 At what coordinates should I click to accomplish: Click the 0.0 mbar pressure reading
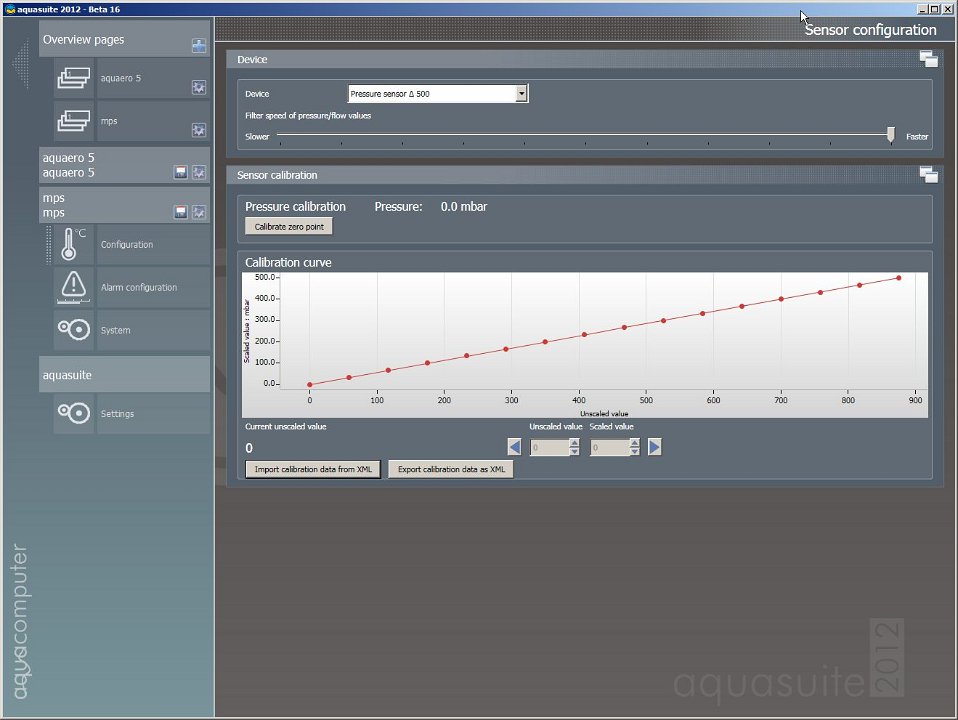pyautogui.click(x=464, y=207)
